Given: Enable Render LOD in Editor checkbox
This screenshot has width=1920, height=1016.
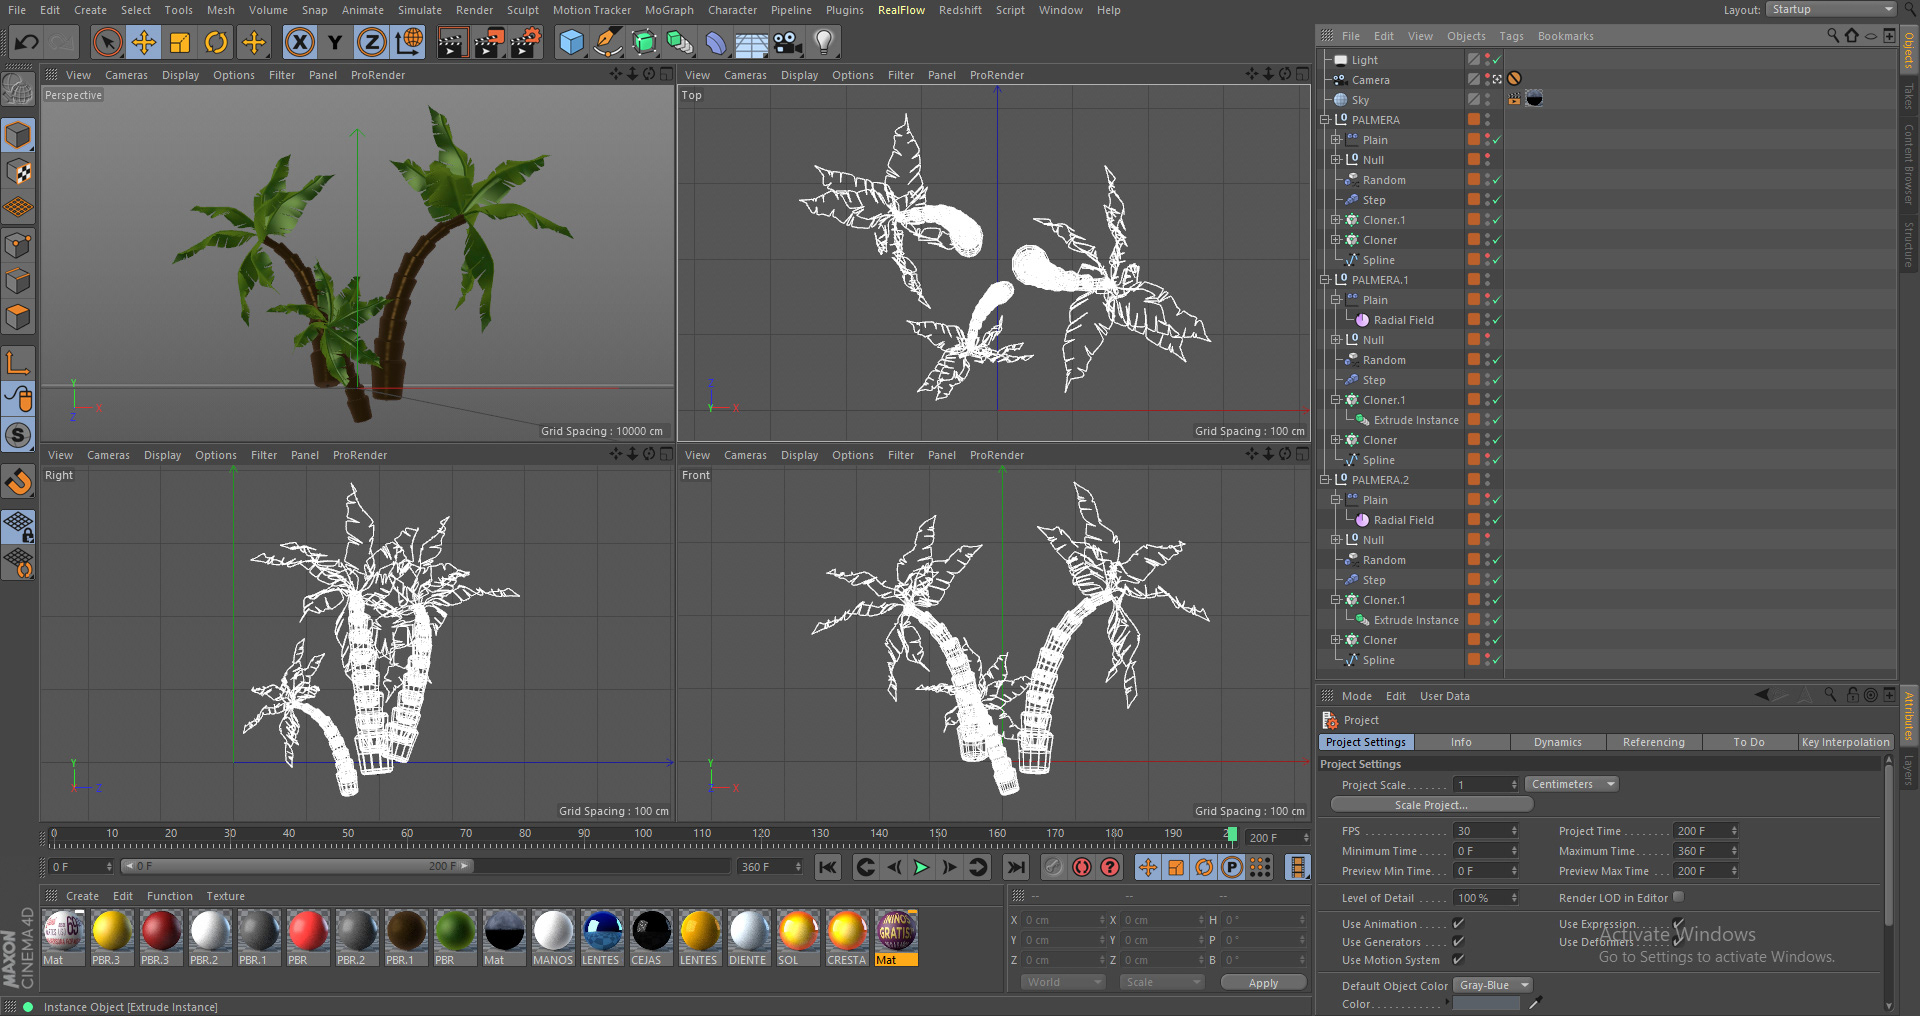Looking at the screenshot, I should (x=1679, y=897).
